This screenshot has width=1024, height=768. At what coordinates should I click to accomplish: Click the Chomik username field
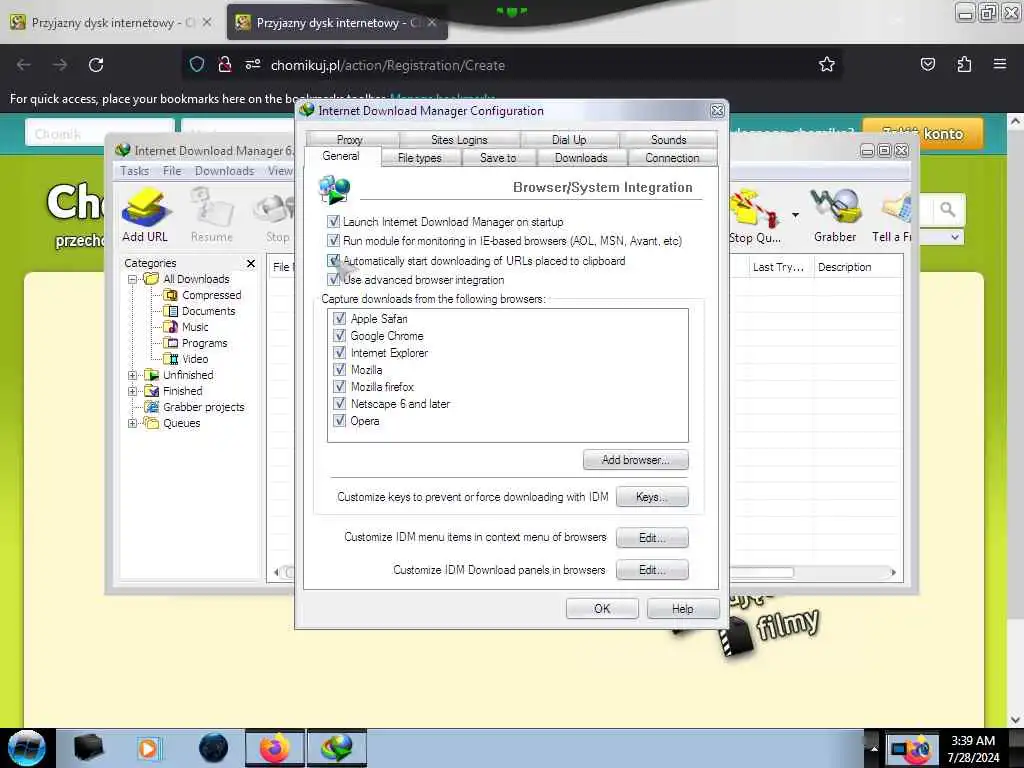[x=100, y=134]
